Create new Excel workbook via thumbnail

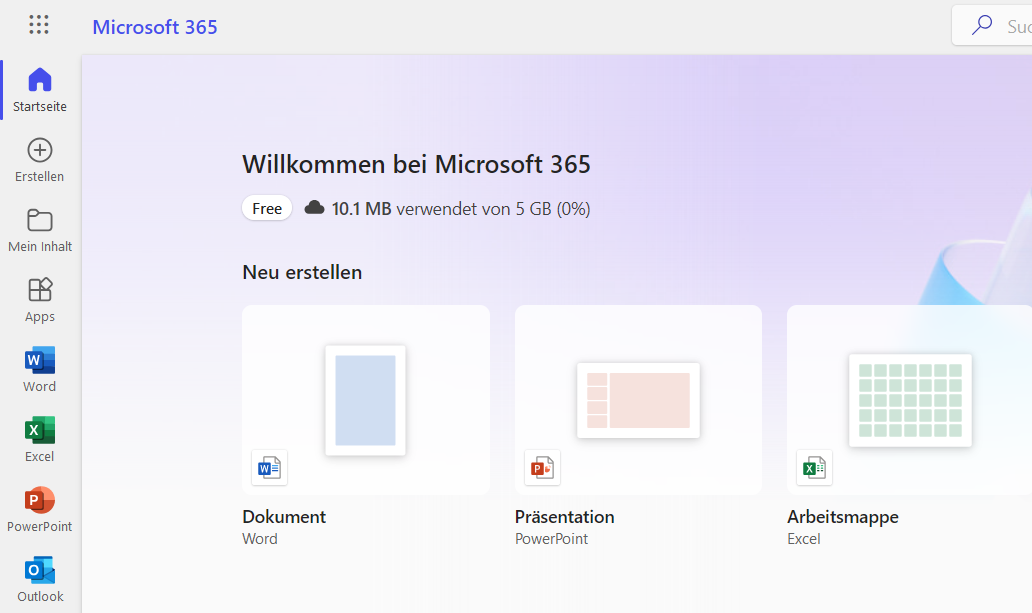[x=910, y=400]
